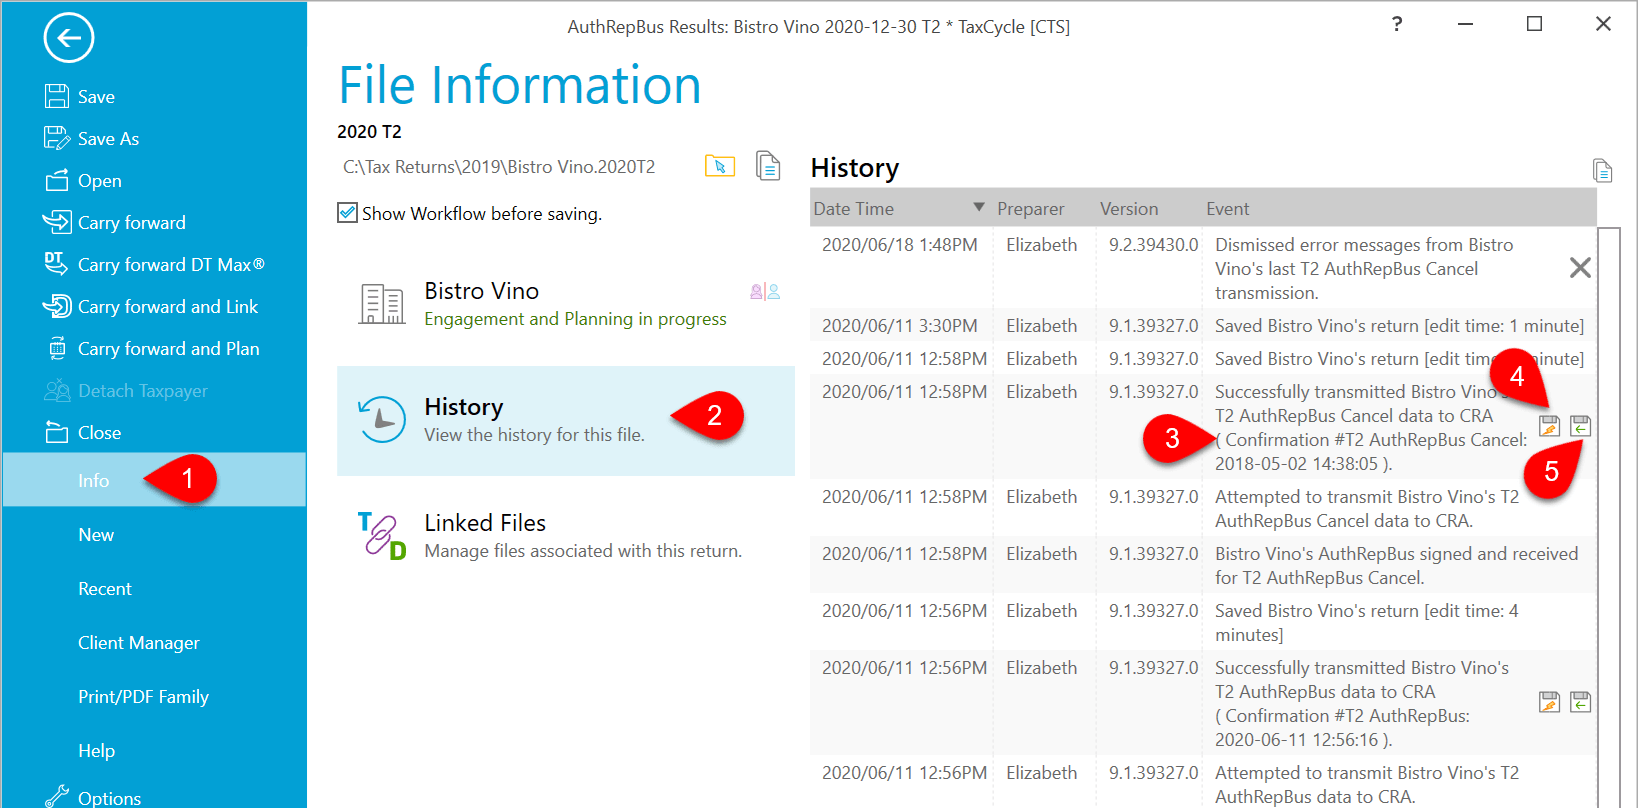This screenshot has height=808, width=1638.
Task: Click the icon beside Carry forward and Plan
Action: click(x=57, y=348)
